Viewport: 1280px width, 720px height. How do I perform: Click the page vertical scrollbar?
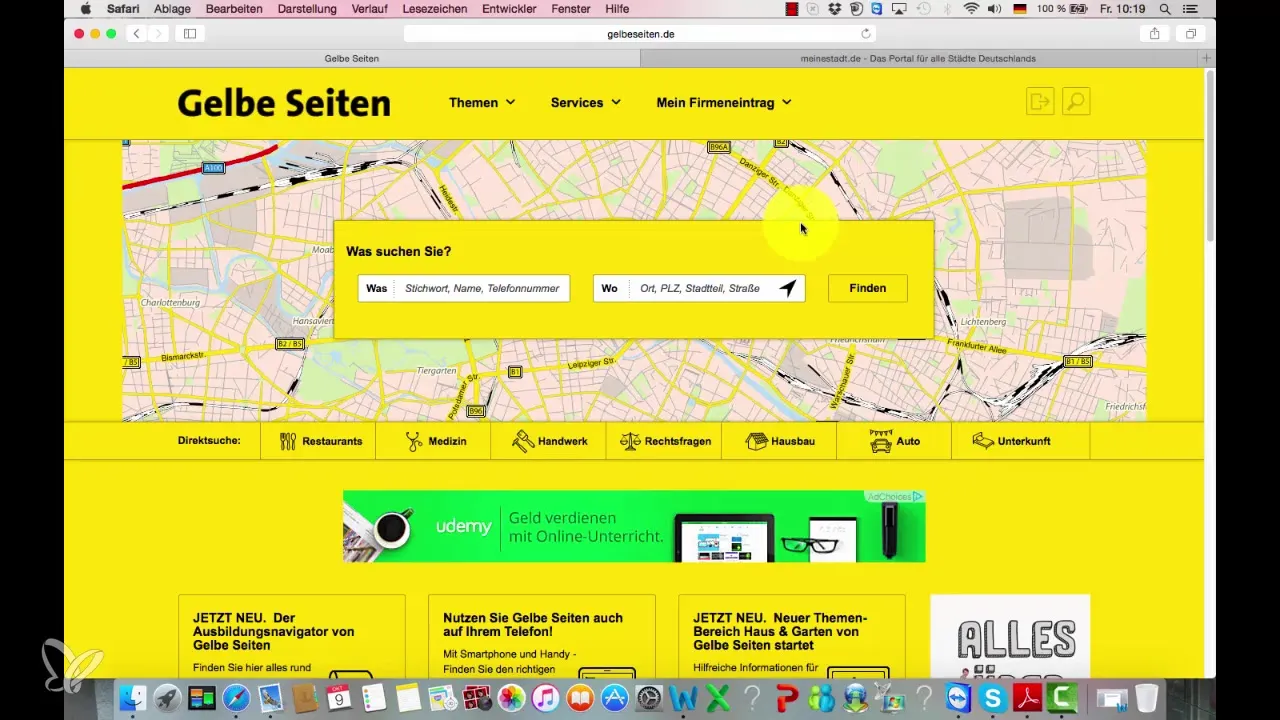1210,157
